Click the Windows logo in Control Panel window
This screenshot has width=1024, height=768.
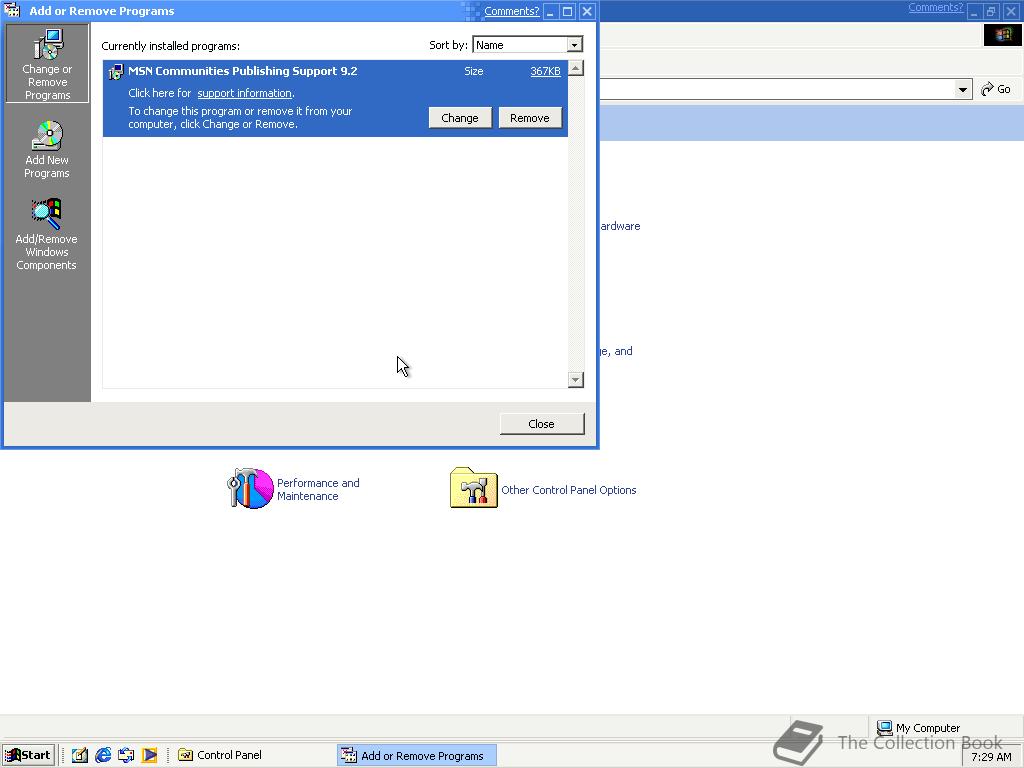[1002, 35]
